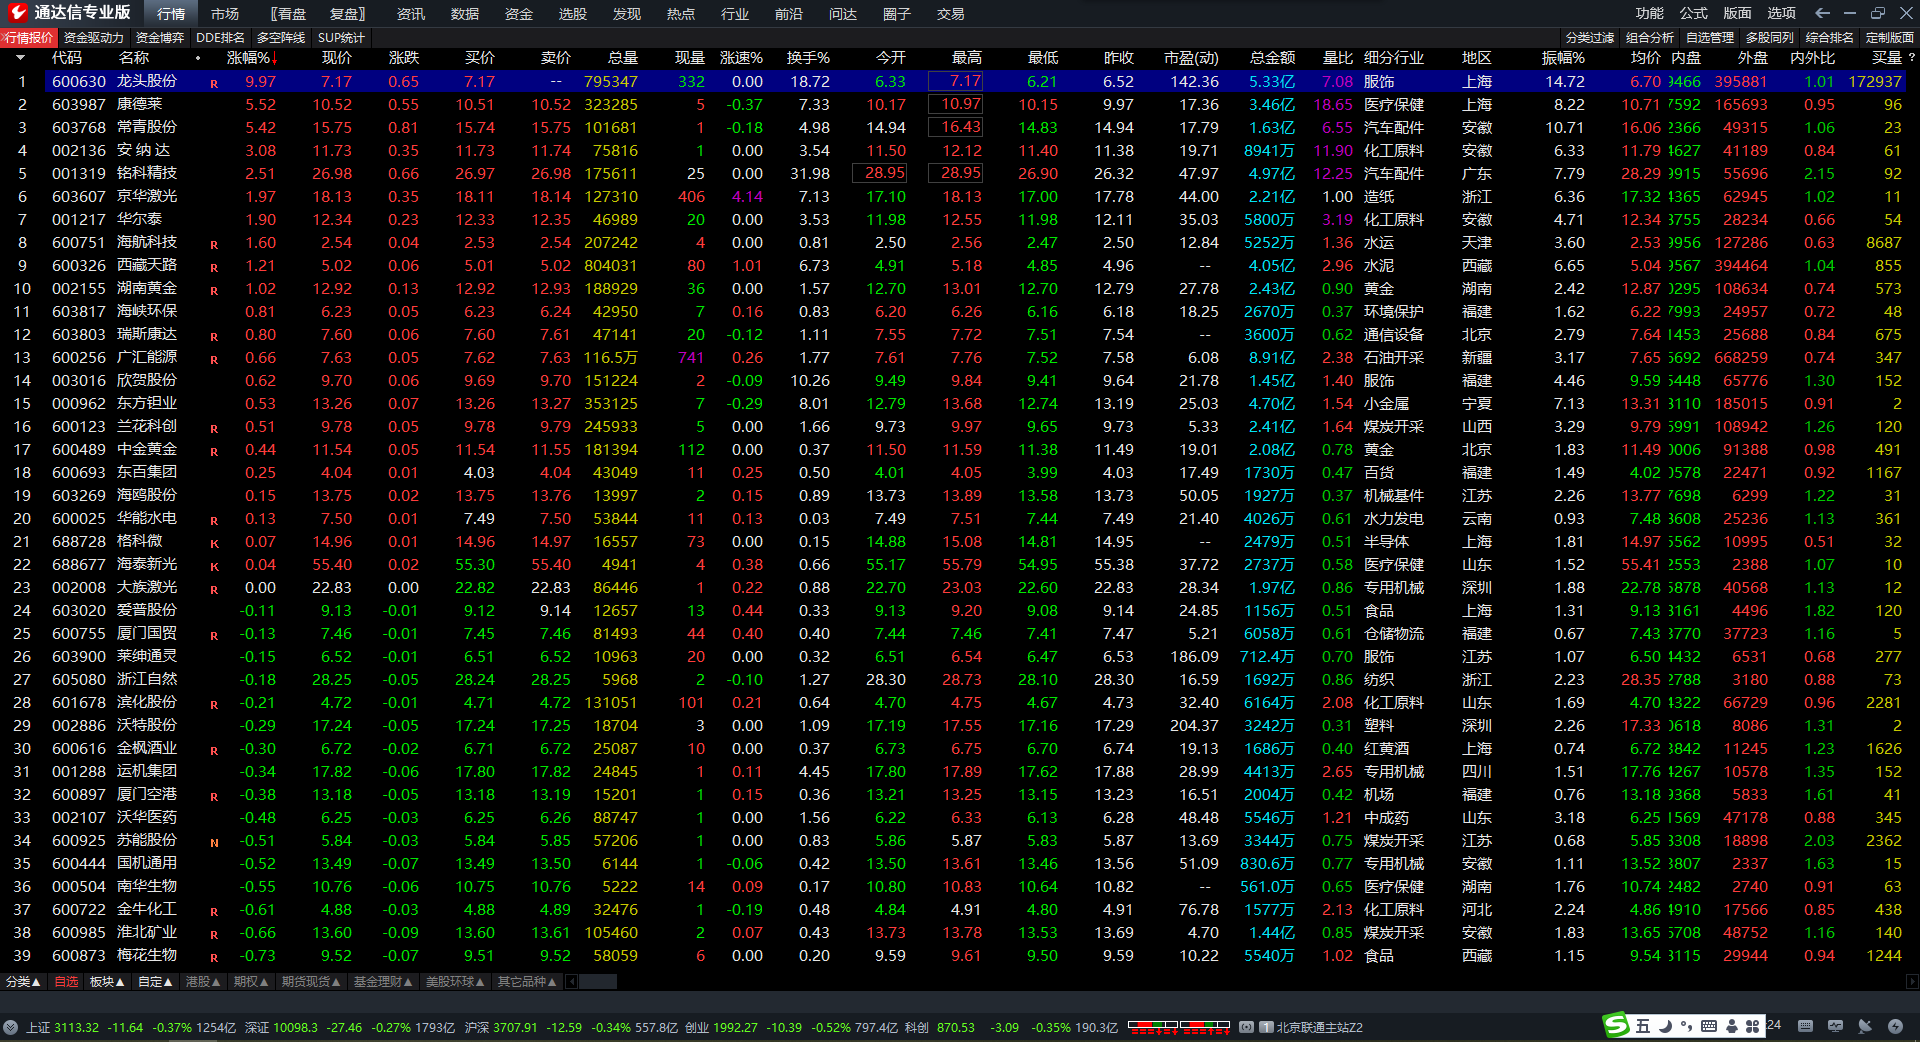Click the 创业 index value 1992.27
The image size is (1920, 1042).
click(x=735, y=1027)
